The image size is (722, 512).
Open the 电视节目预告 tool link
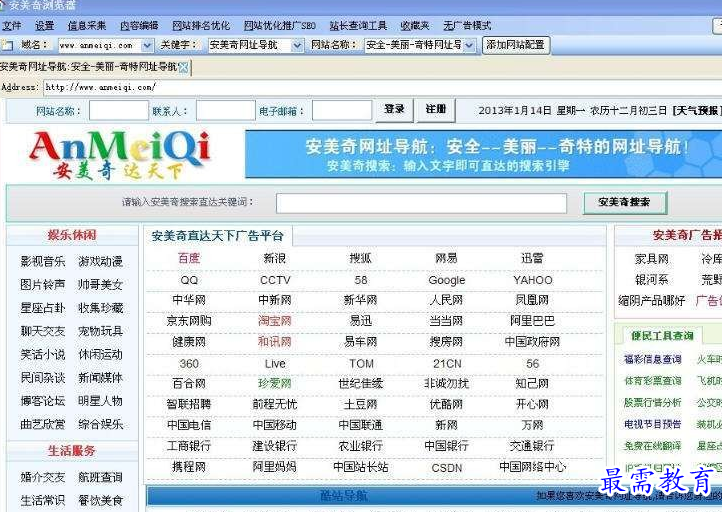[652, 424]
